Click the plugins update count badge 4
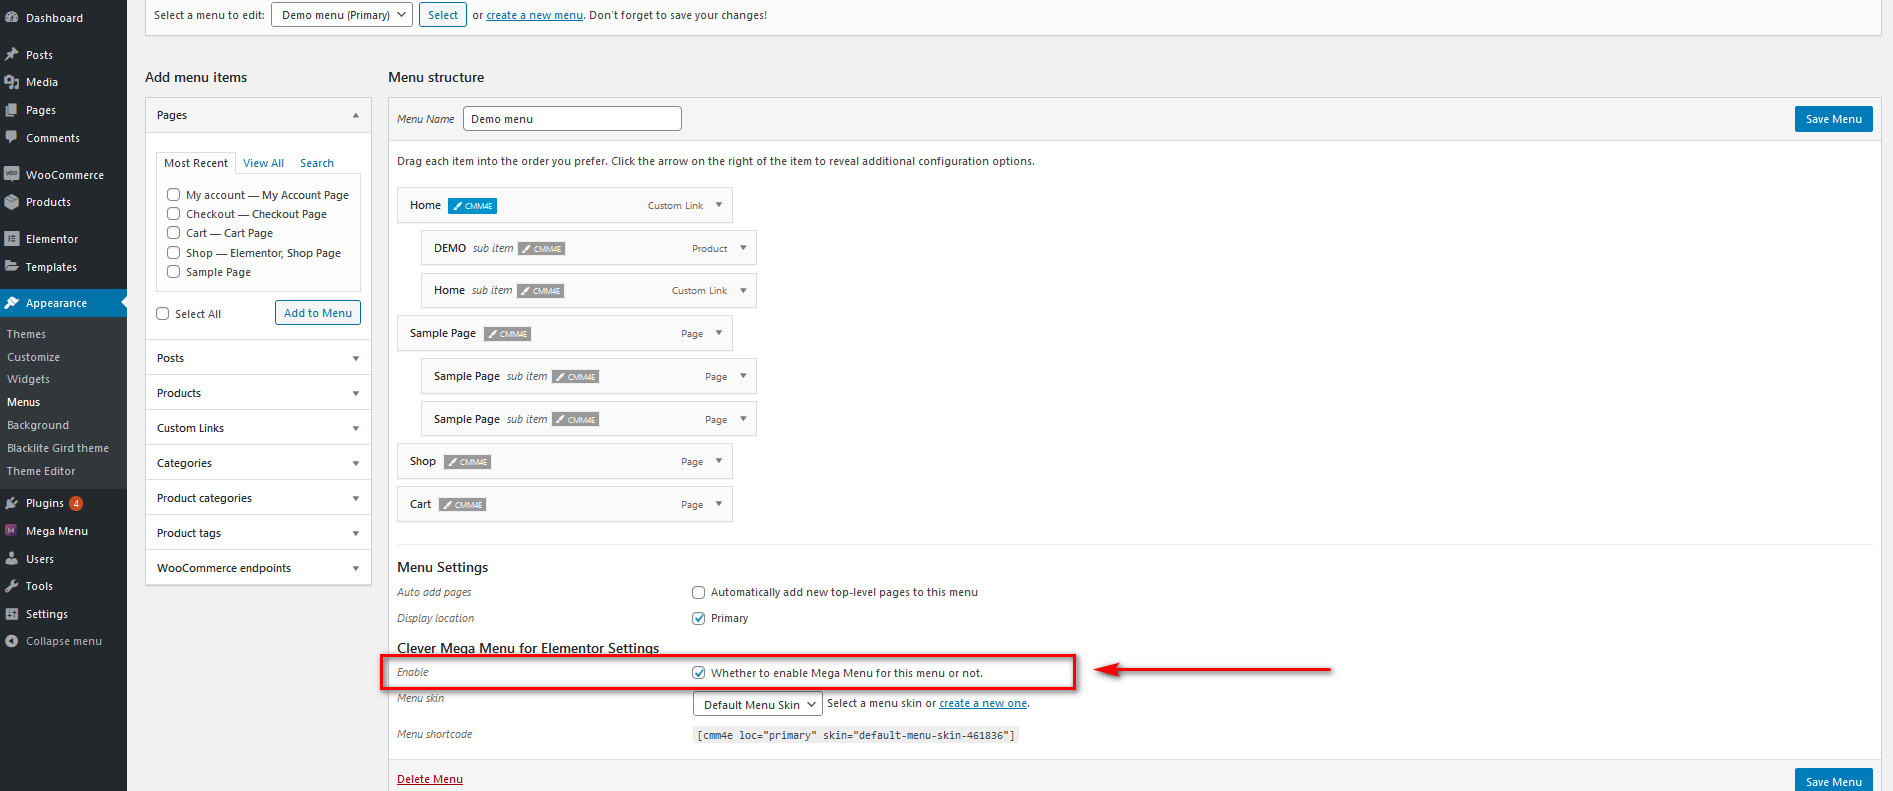This screenshot has height=791, width=1893. pyautogui.click(x=76, y=503)
